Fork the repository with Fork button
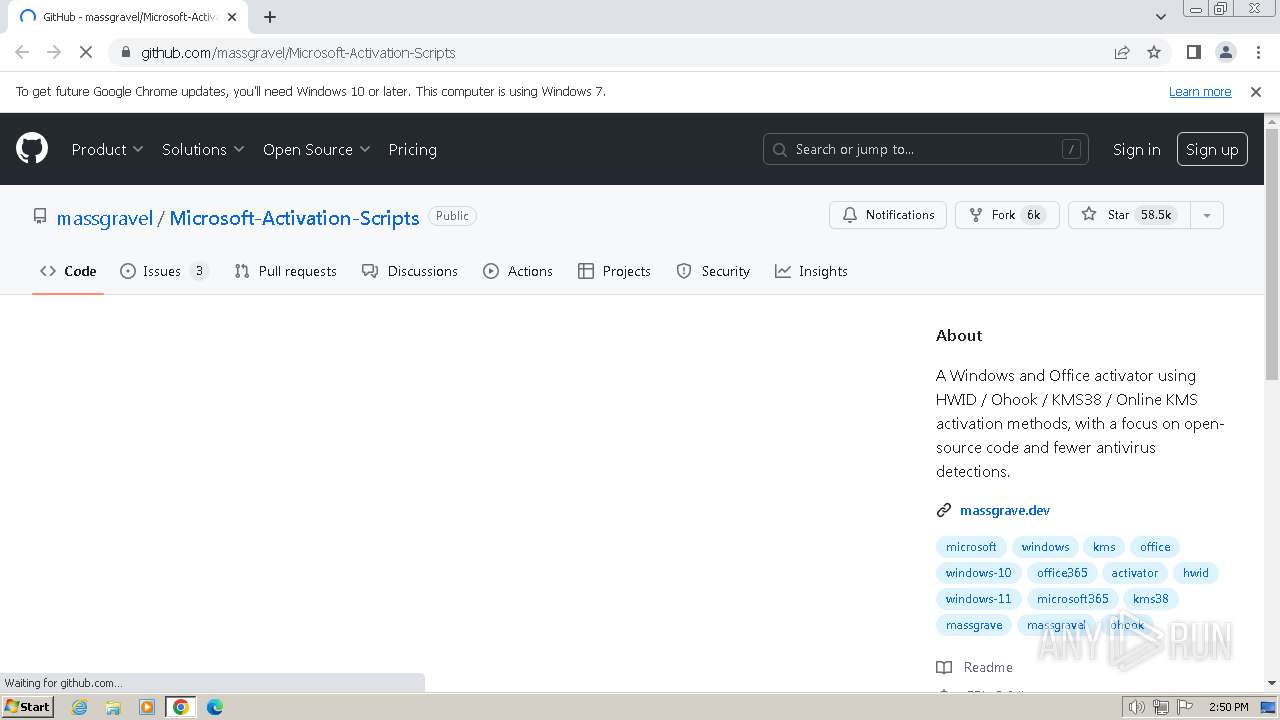 (x=1007, y=215)
